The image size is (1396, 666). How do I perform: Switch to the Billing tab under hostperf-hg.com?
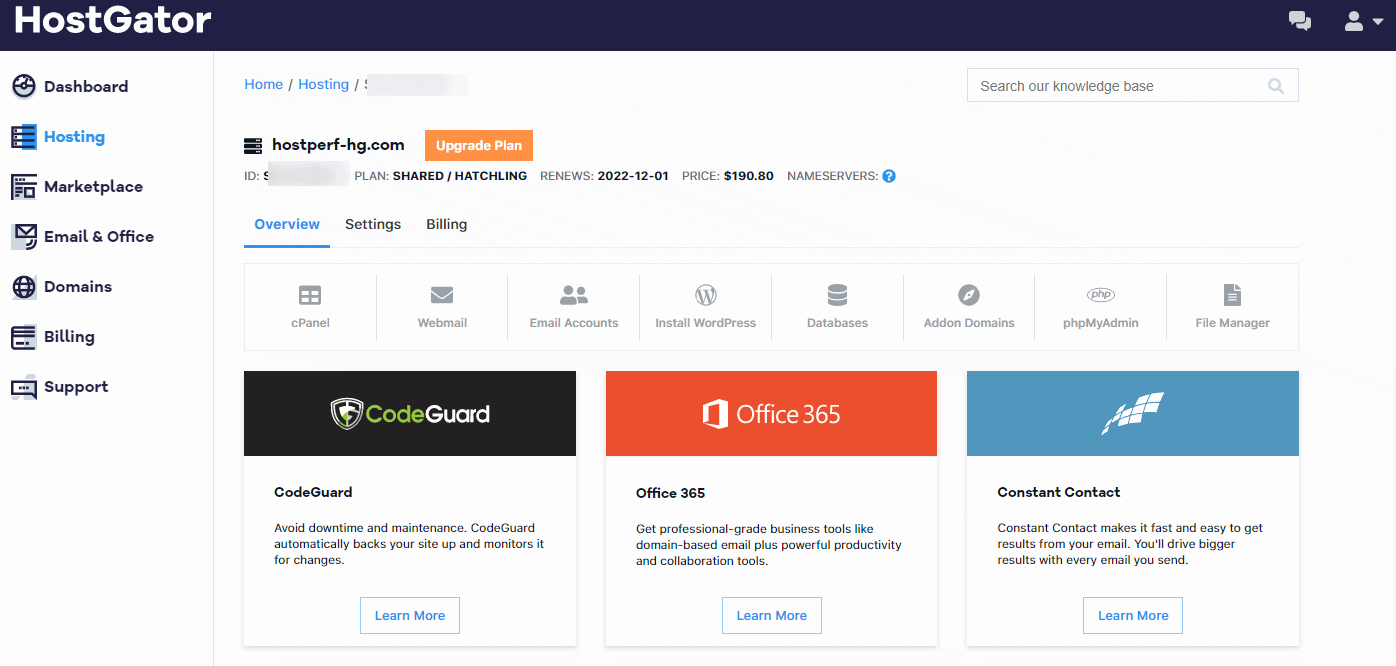point(447,225)
